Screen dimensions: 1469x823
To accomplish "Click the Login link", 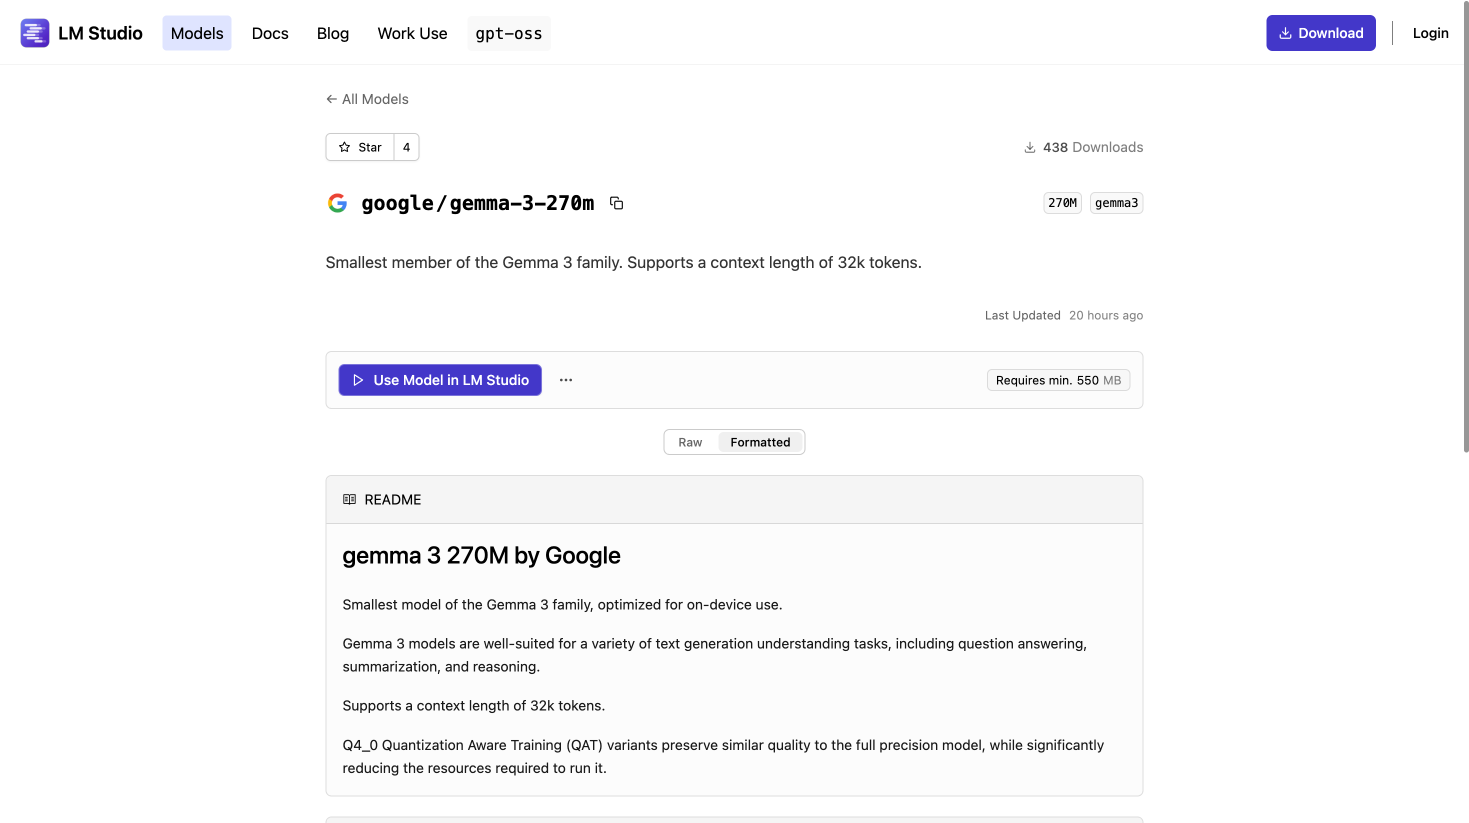I will tap(1430, 33).
